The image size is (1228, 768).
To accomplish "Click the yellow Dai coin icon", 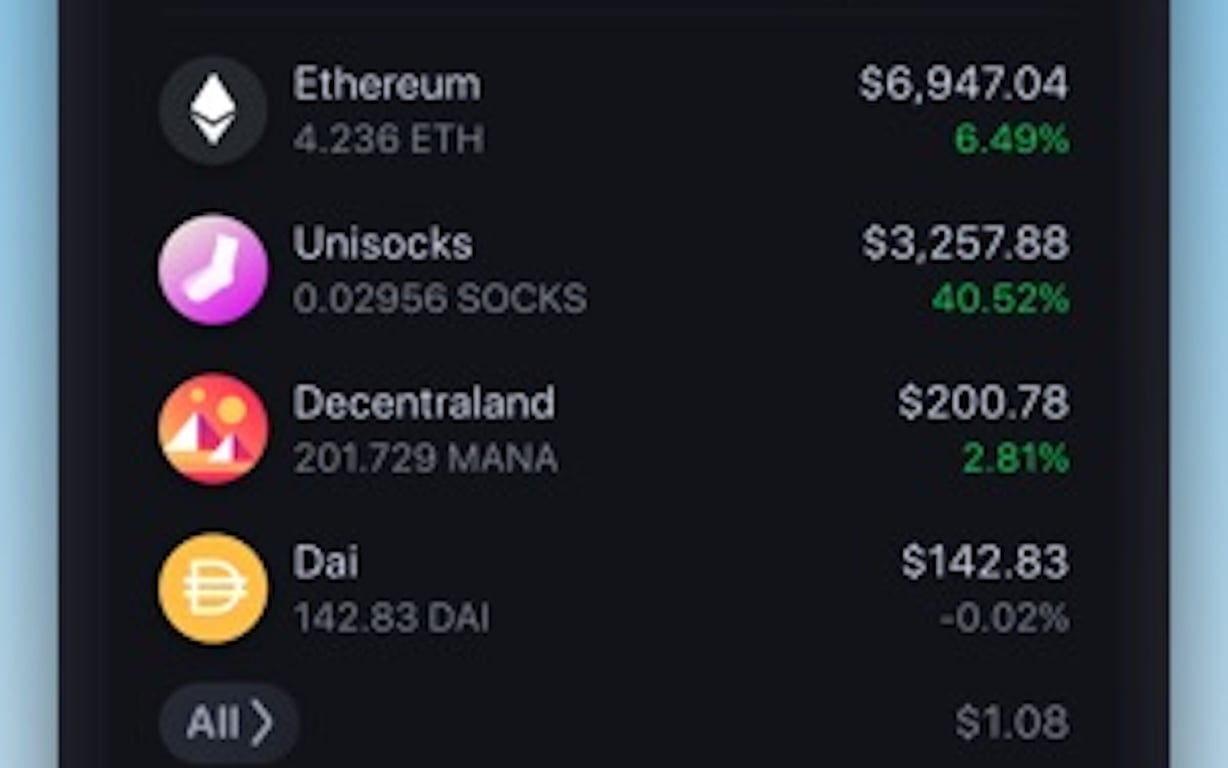I will coord(213,589).
